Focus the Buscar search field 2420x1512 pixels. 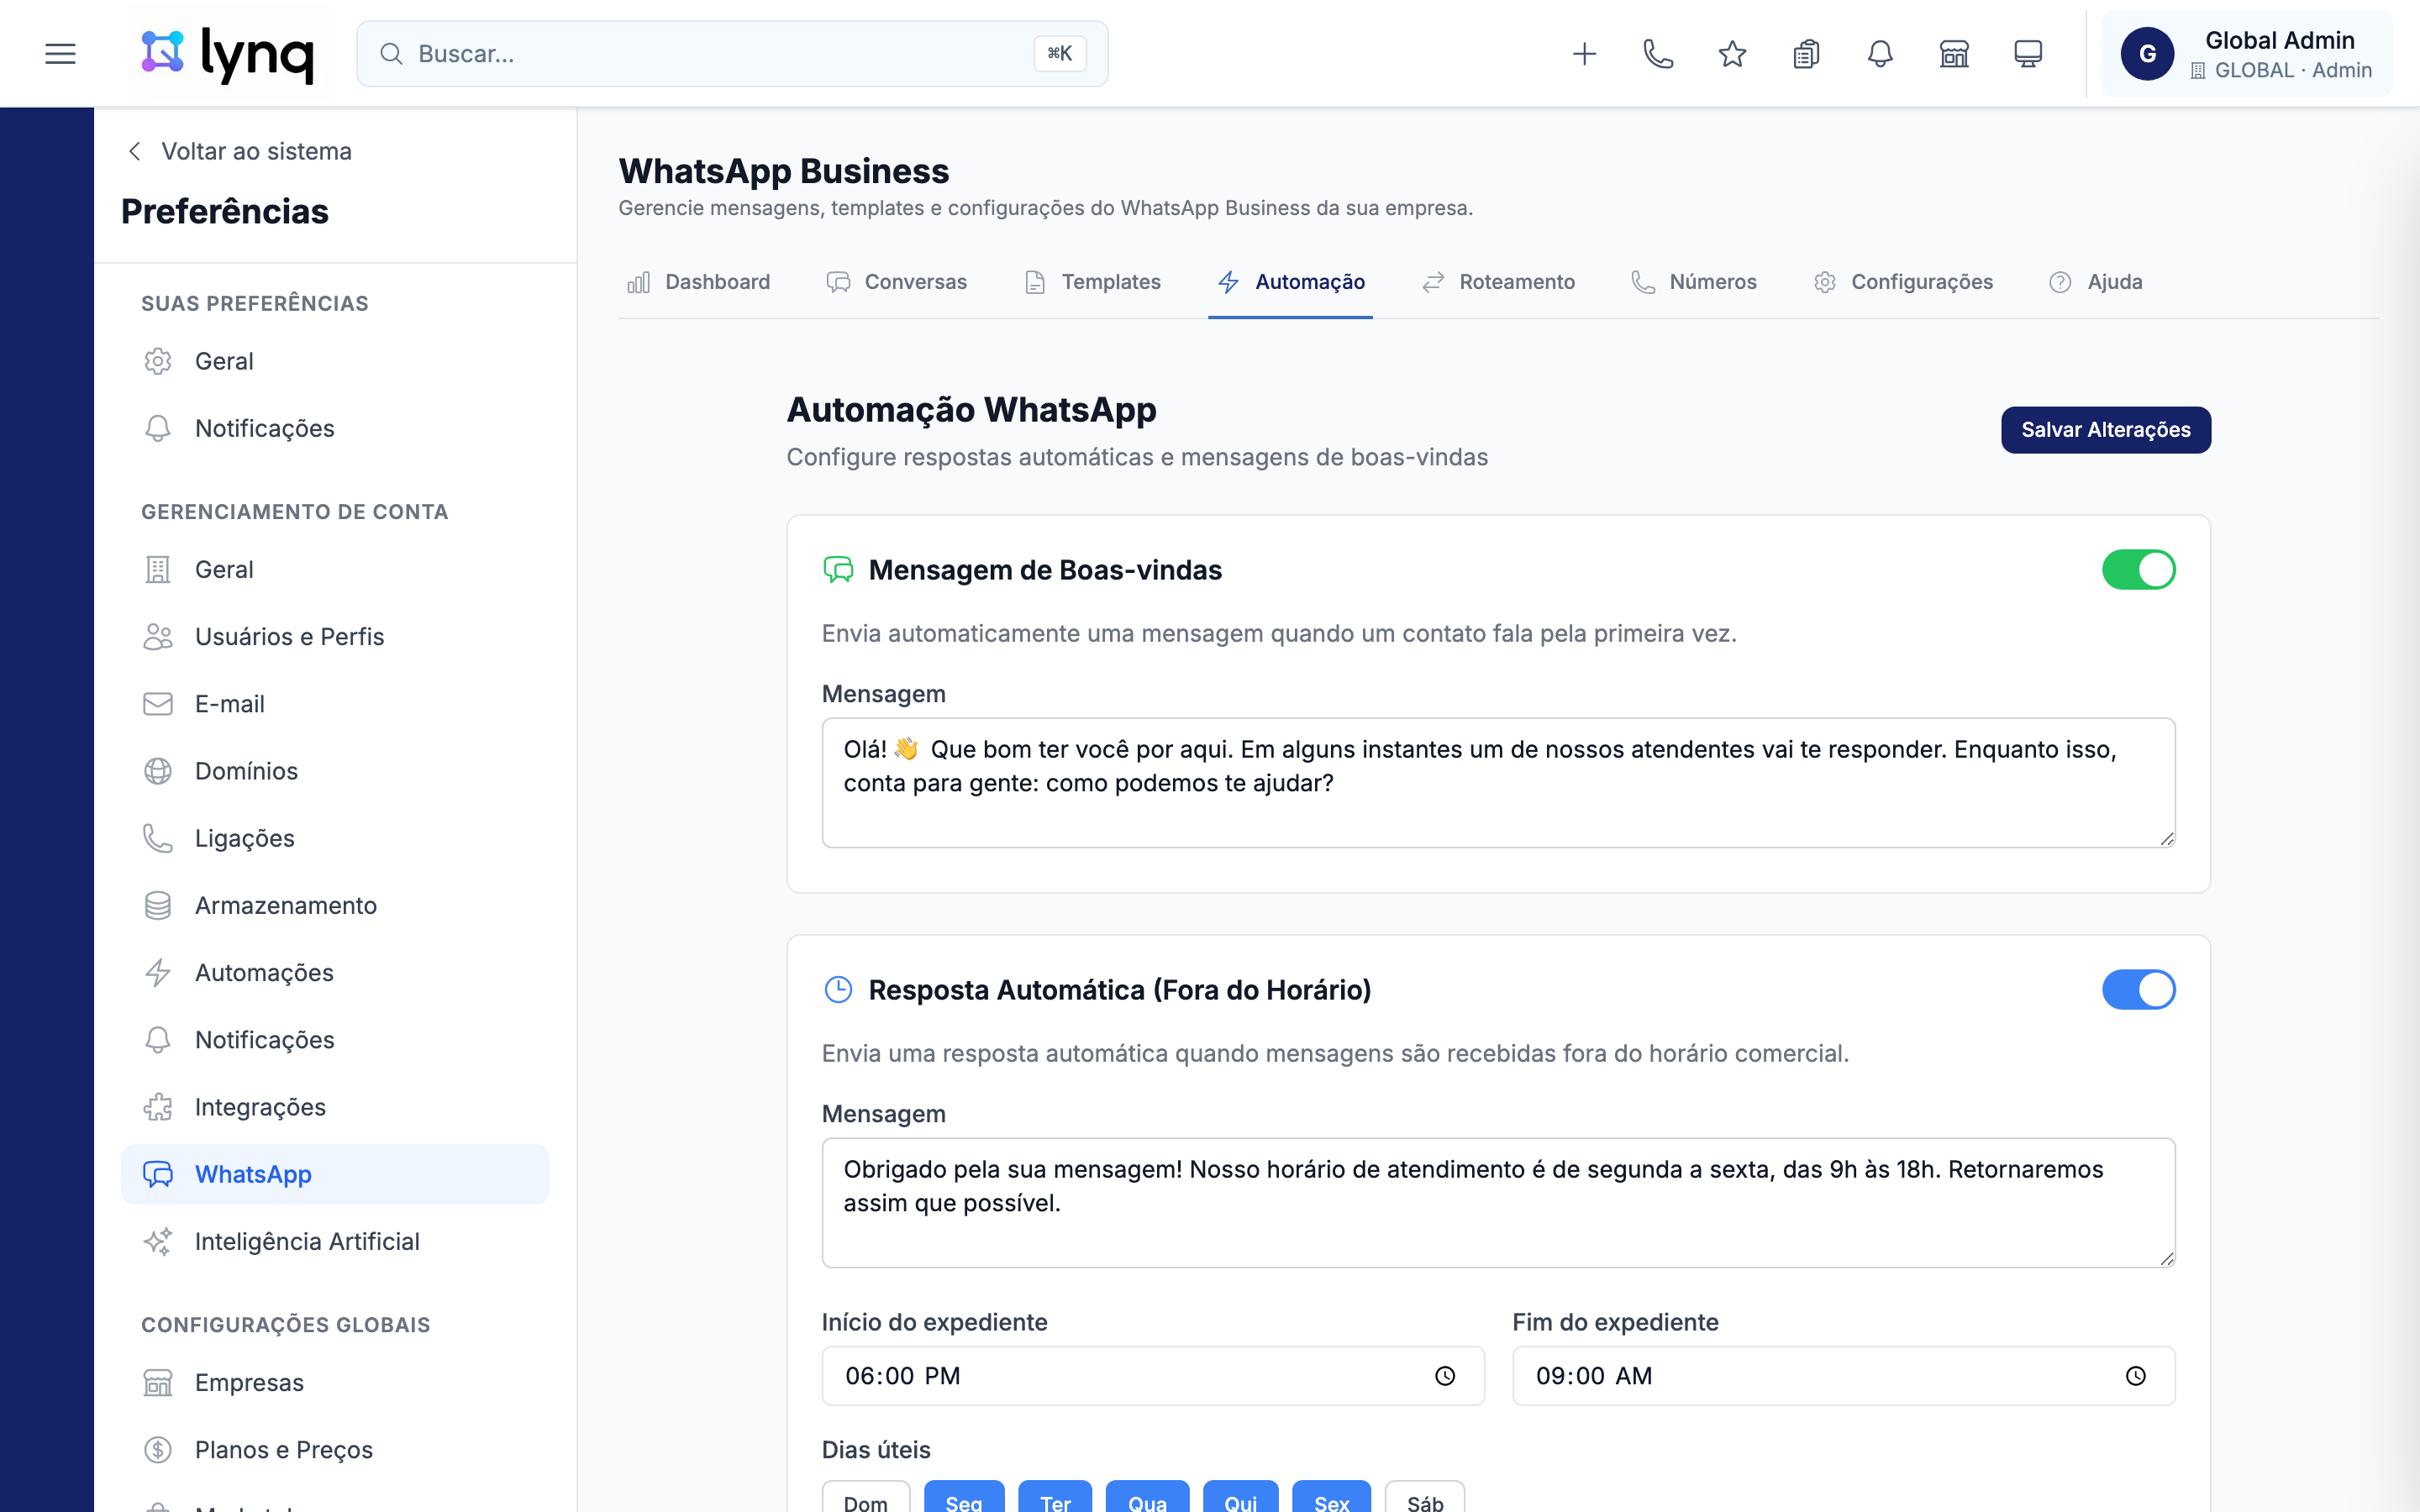point(732,54)
